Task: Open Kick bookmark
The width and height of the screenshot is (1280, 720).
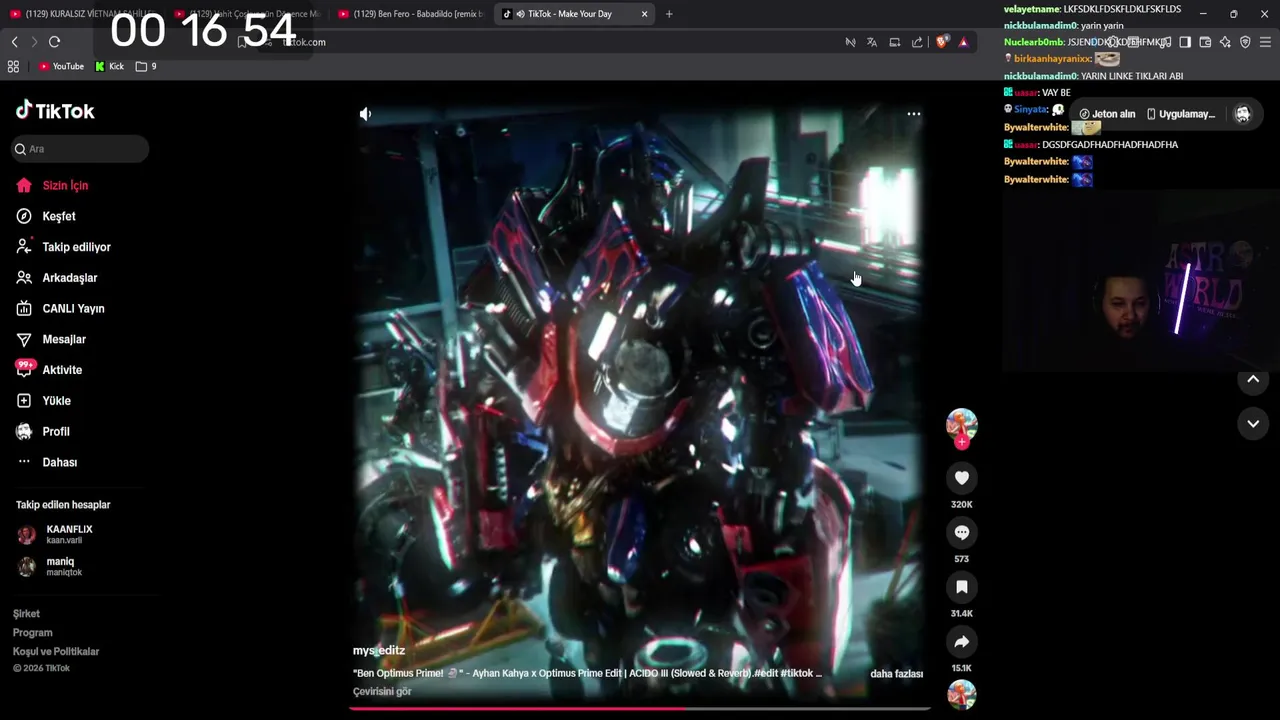Action: [110, 66]
